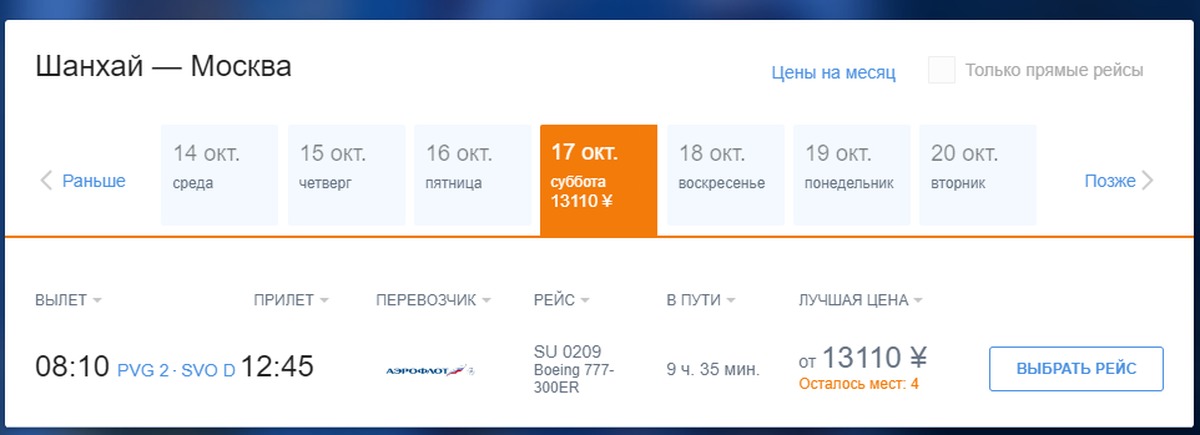Viewport: 1200px width, 435px height.
Task: Sort by ПРИЛЕТ column arrow
Action: [324, 300]
